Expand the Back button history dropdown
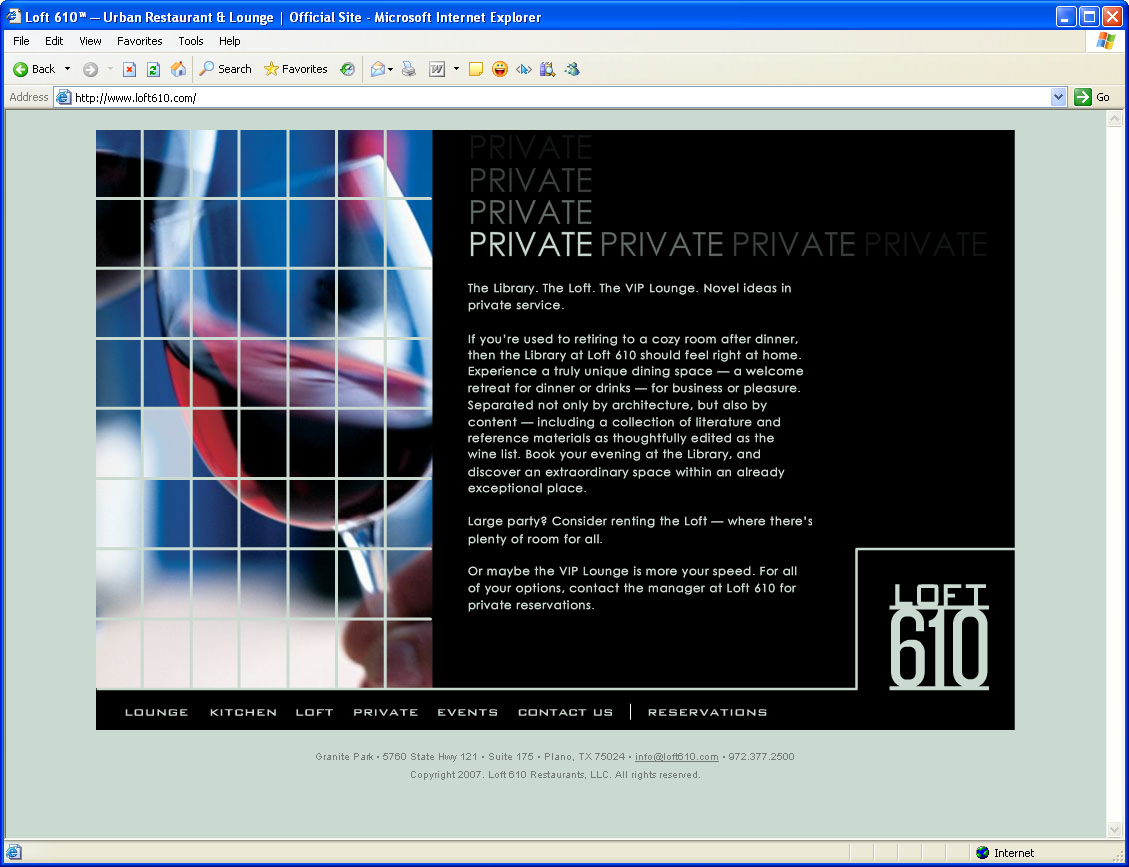This screenshot has width=1129, height=867. [x=68, y=69]
